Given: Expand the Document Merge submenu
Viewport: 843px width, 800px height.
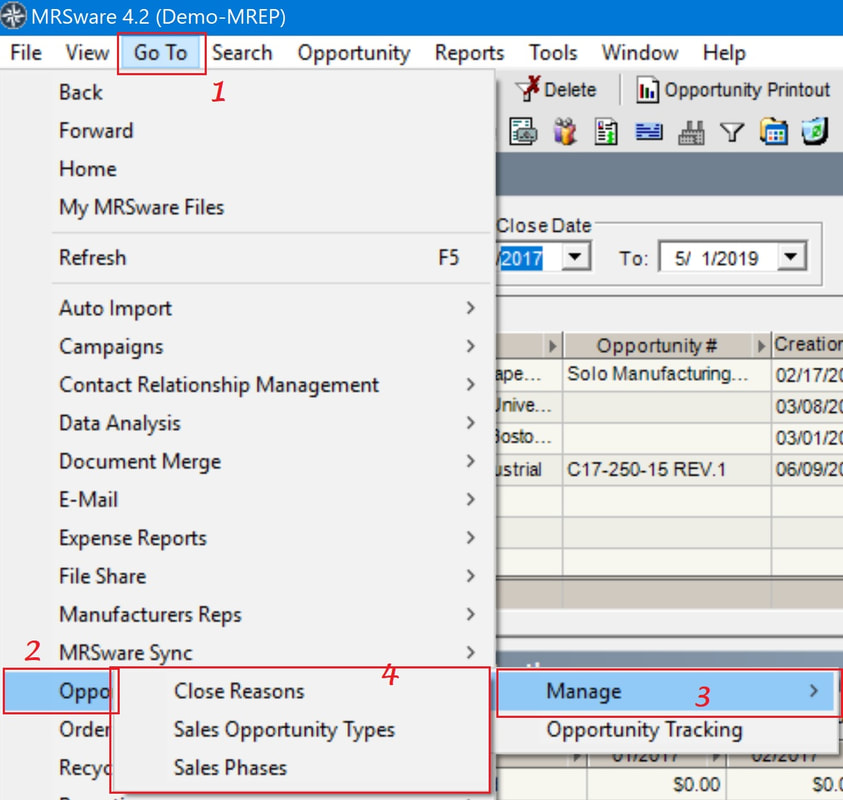Looking at the screenshot, I should click(x=247, y=461).
